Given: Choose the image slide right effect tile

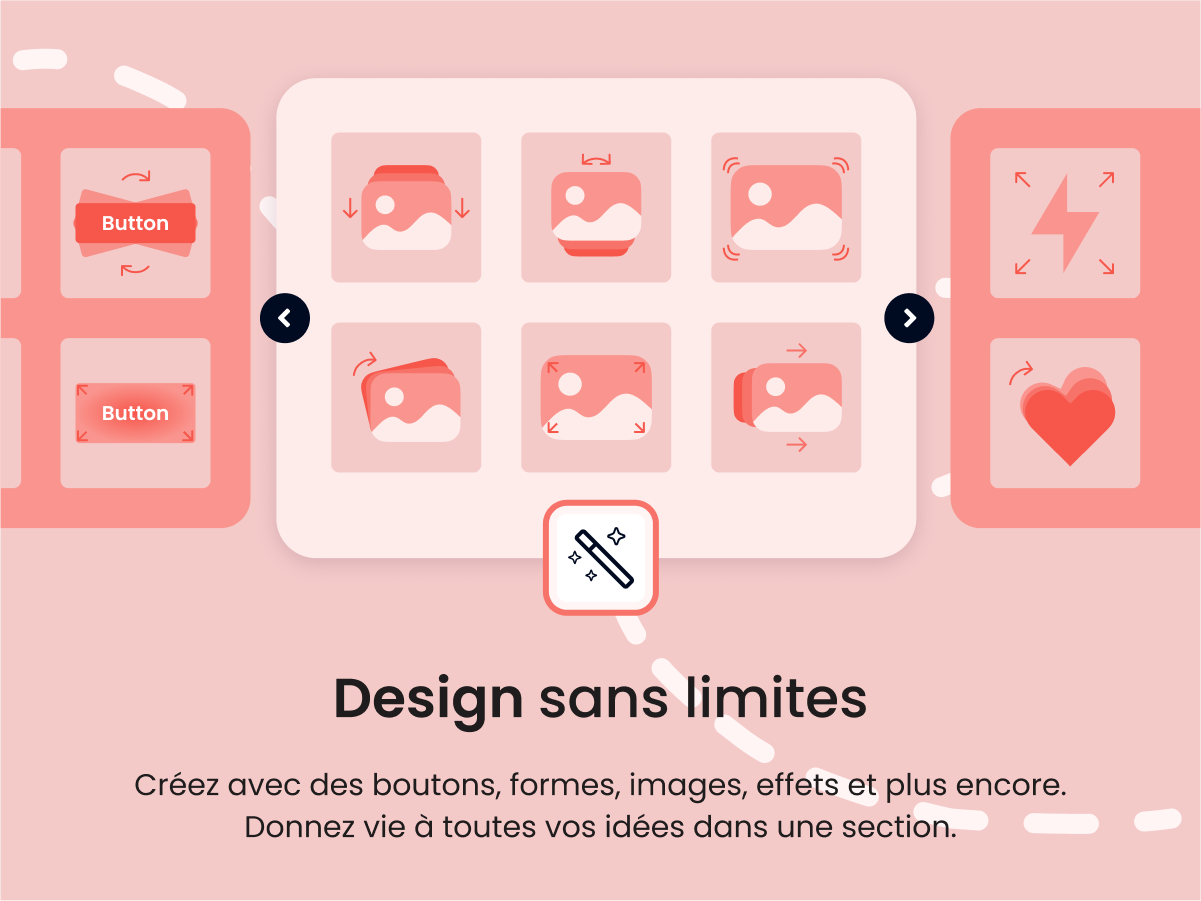Looking at the screenshot, I should tap(786, 397).
